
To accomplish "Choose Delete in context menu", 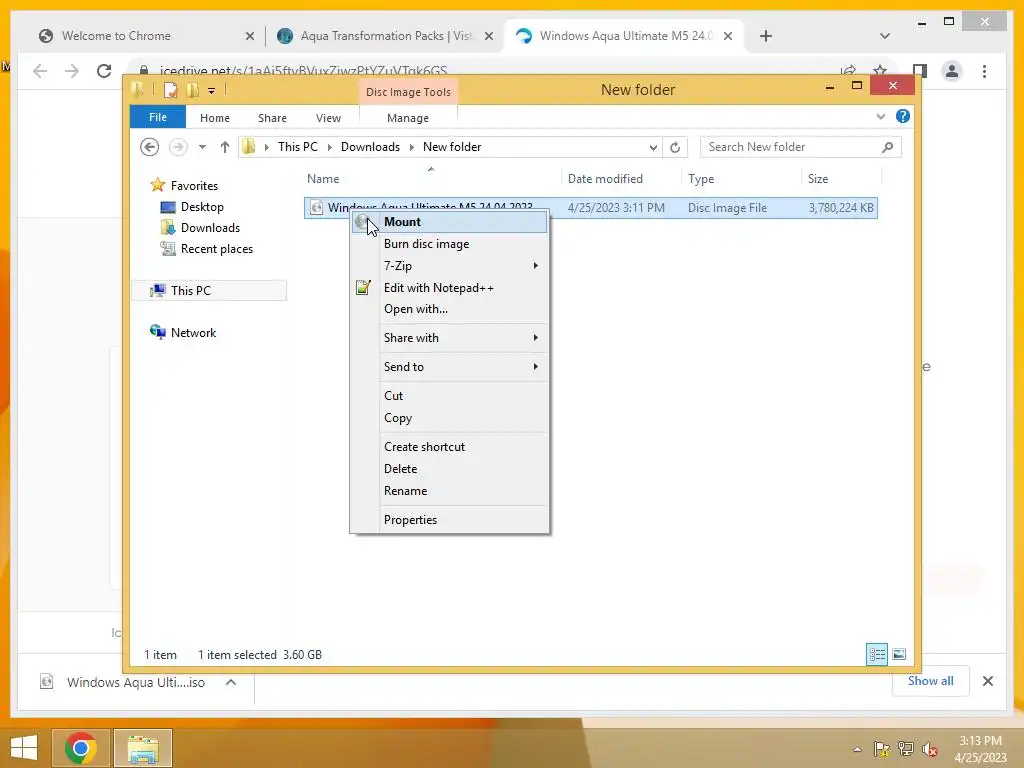I will pyautogui.click(x=449, y=469).
